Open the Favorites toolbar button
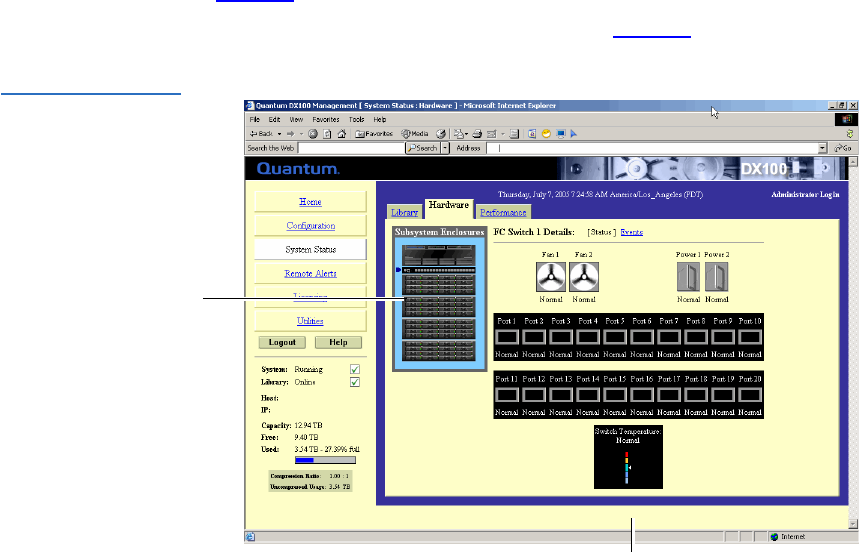This screenshot has height=552, width=859. [x=374, y=134]
